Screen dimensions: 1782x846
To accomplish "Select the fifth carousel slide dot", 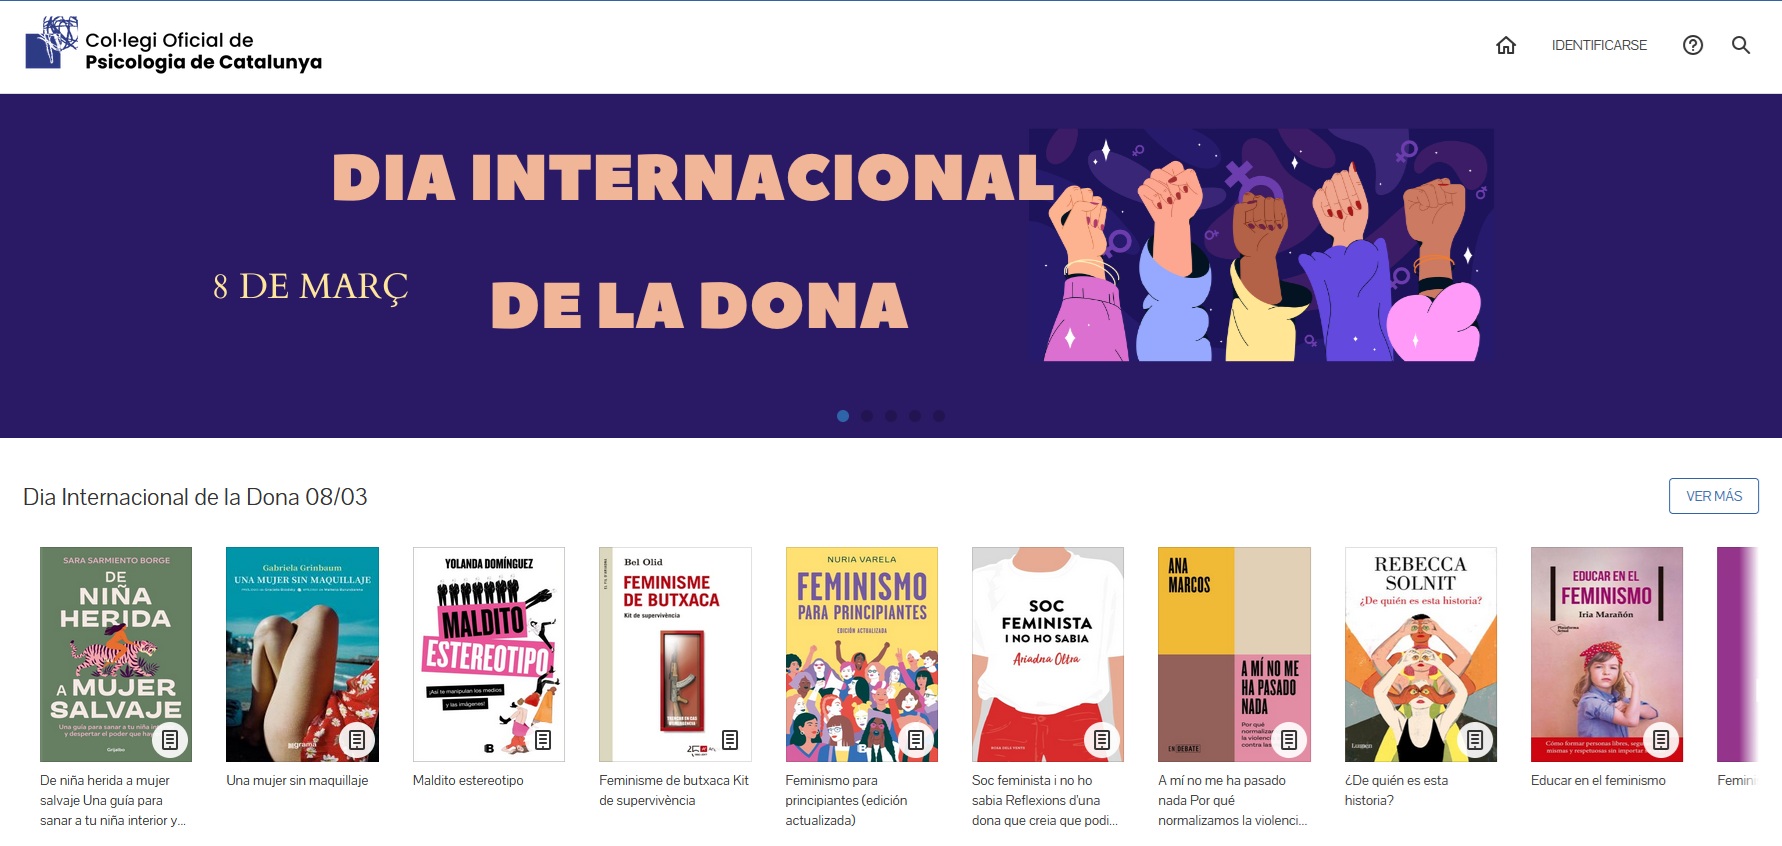I will 939,416.
